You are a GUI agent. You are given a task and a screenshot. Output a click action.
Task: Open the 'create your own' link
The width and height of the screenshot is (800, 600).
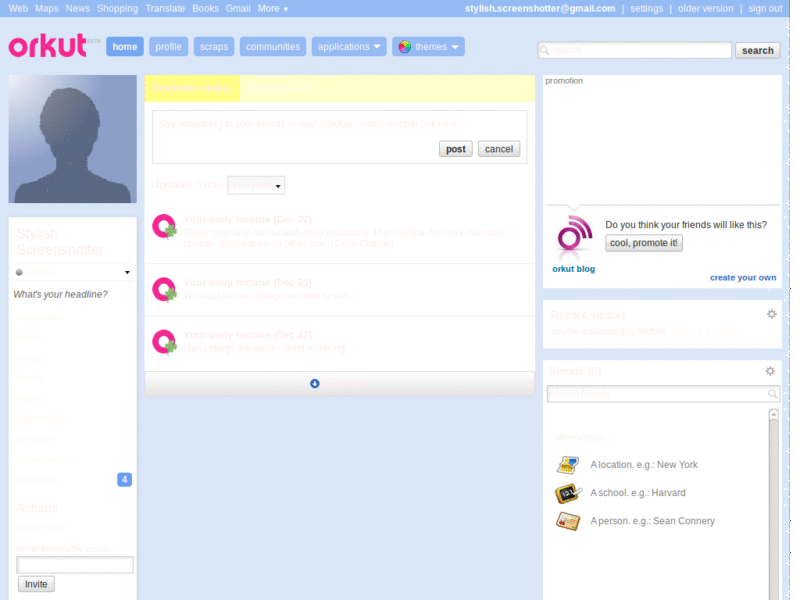(743, 278)
